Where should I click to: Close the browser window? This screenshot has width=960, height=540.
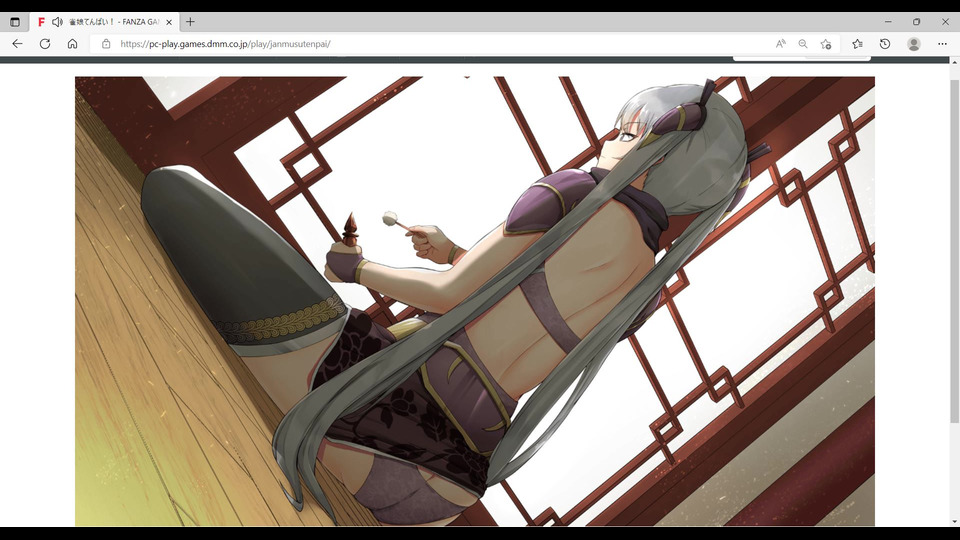tap(945, 22)
